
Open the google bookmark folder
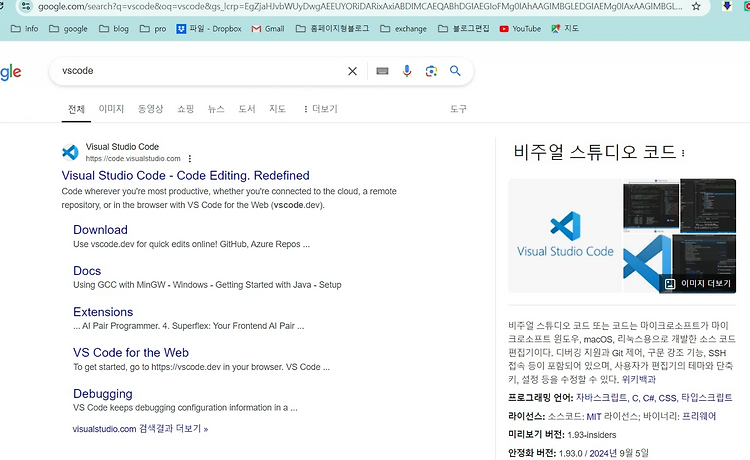coord(68,29)
